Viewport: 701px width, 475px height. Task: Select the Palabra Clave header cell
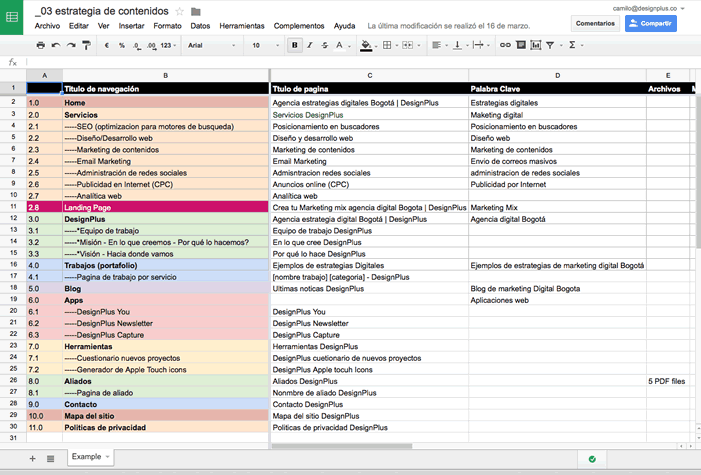[x=557, y=89]
